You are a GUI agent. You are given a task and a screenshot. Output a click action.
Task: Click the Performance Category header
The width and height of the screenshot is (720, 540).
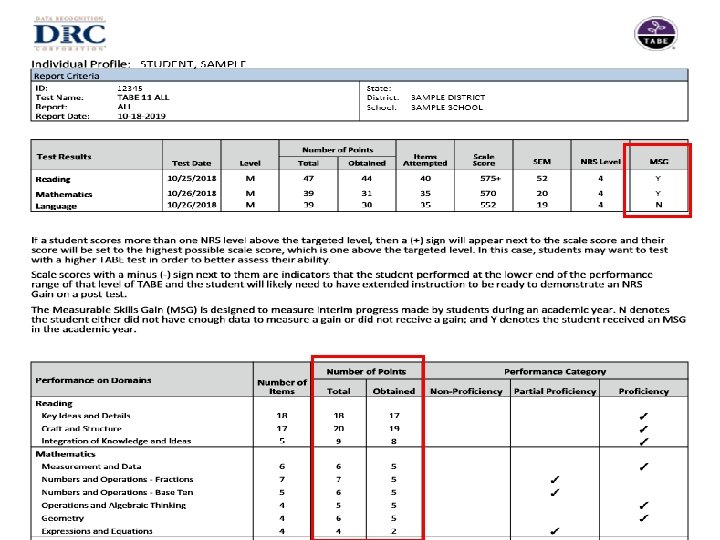point(555,371)
